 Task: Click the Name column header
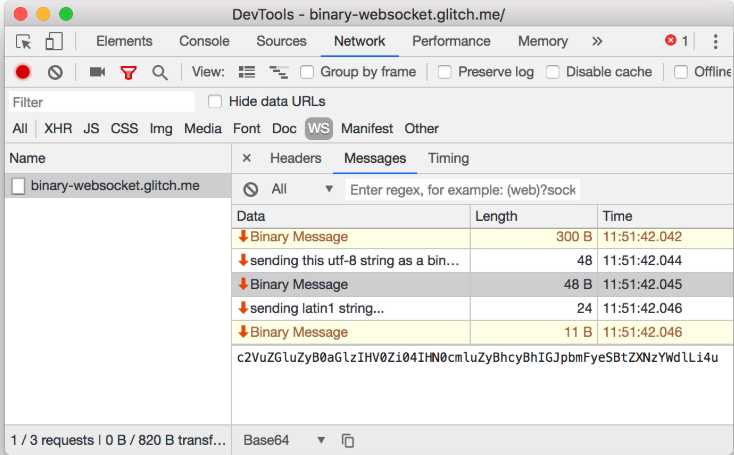coord(118,158)
